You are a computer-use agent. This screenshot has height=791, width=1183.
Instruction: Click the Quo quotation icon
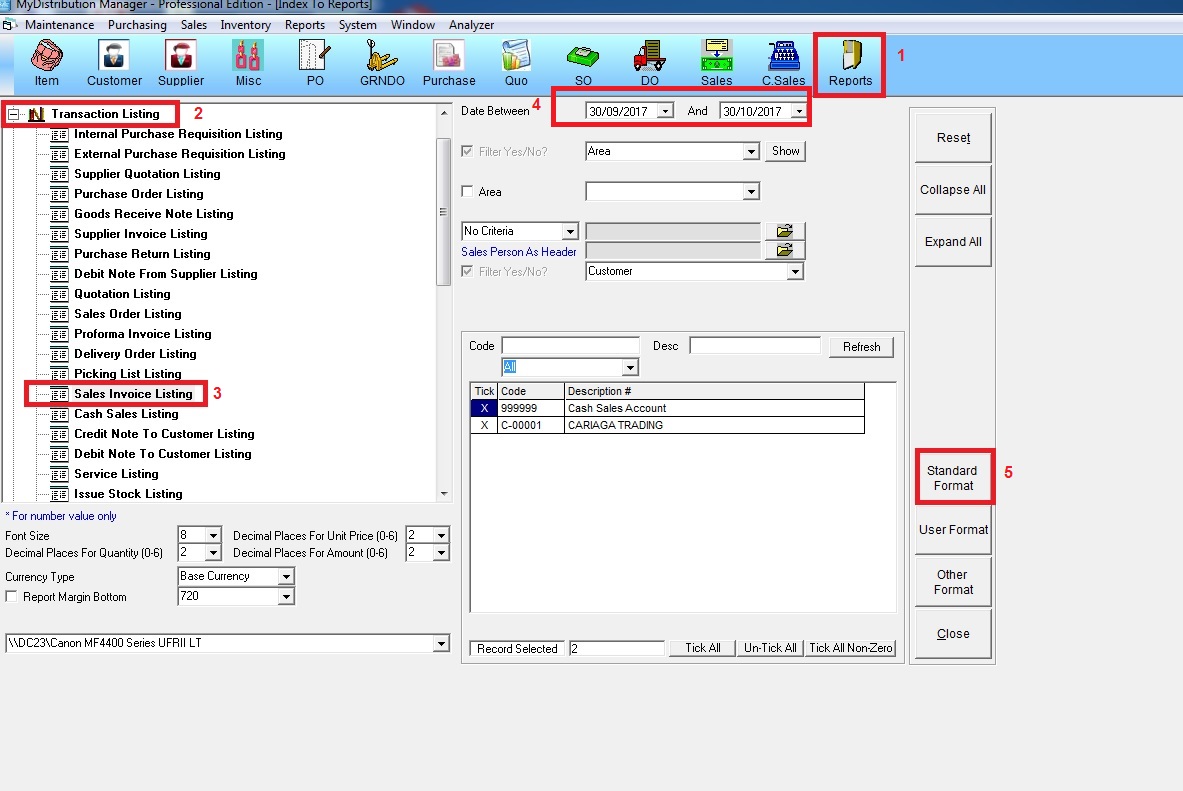point(516,62)
